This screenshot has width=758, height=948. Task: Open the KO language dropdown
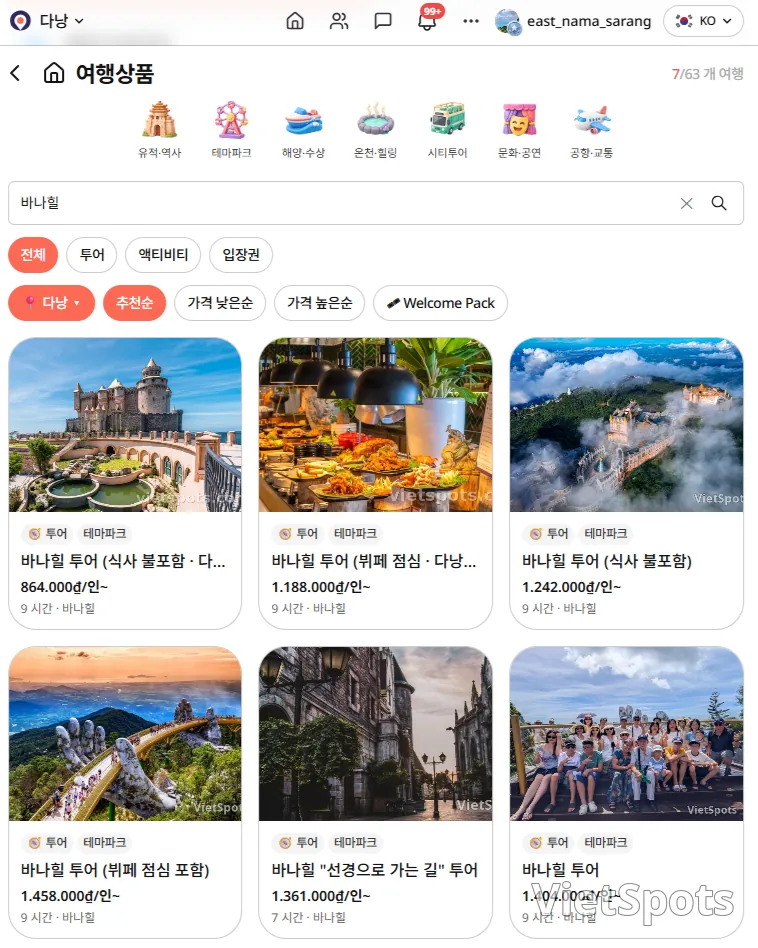click(704, 21)
